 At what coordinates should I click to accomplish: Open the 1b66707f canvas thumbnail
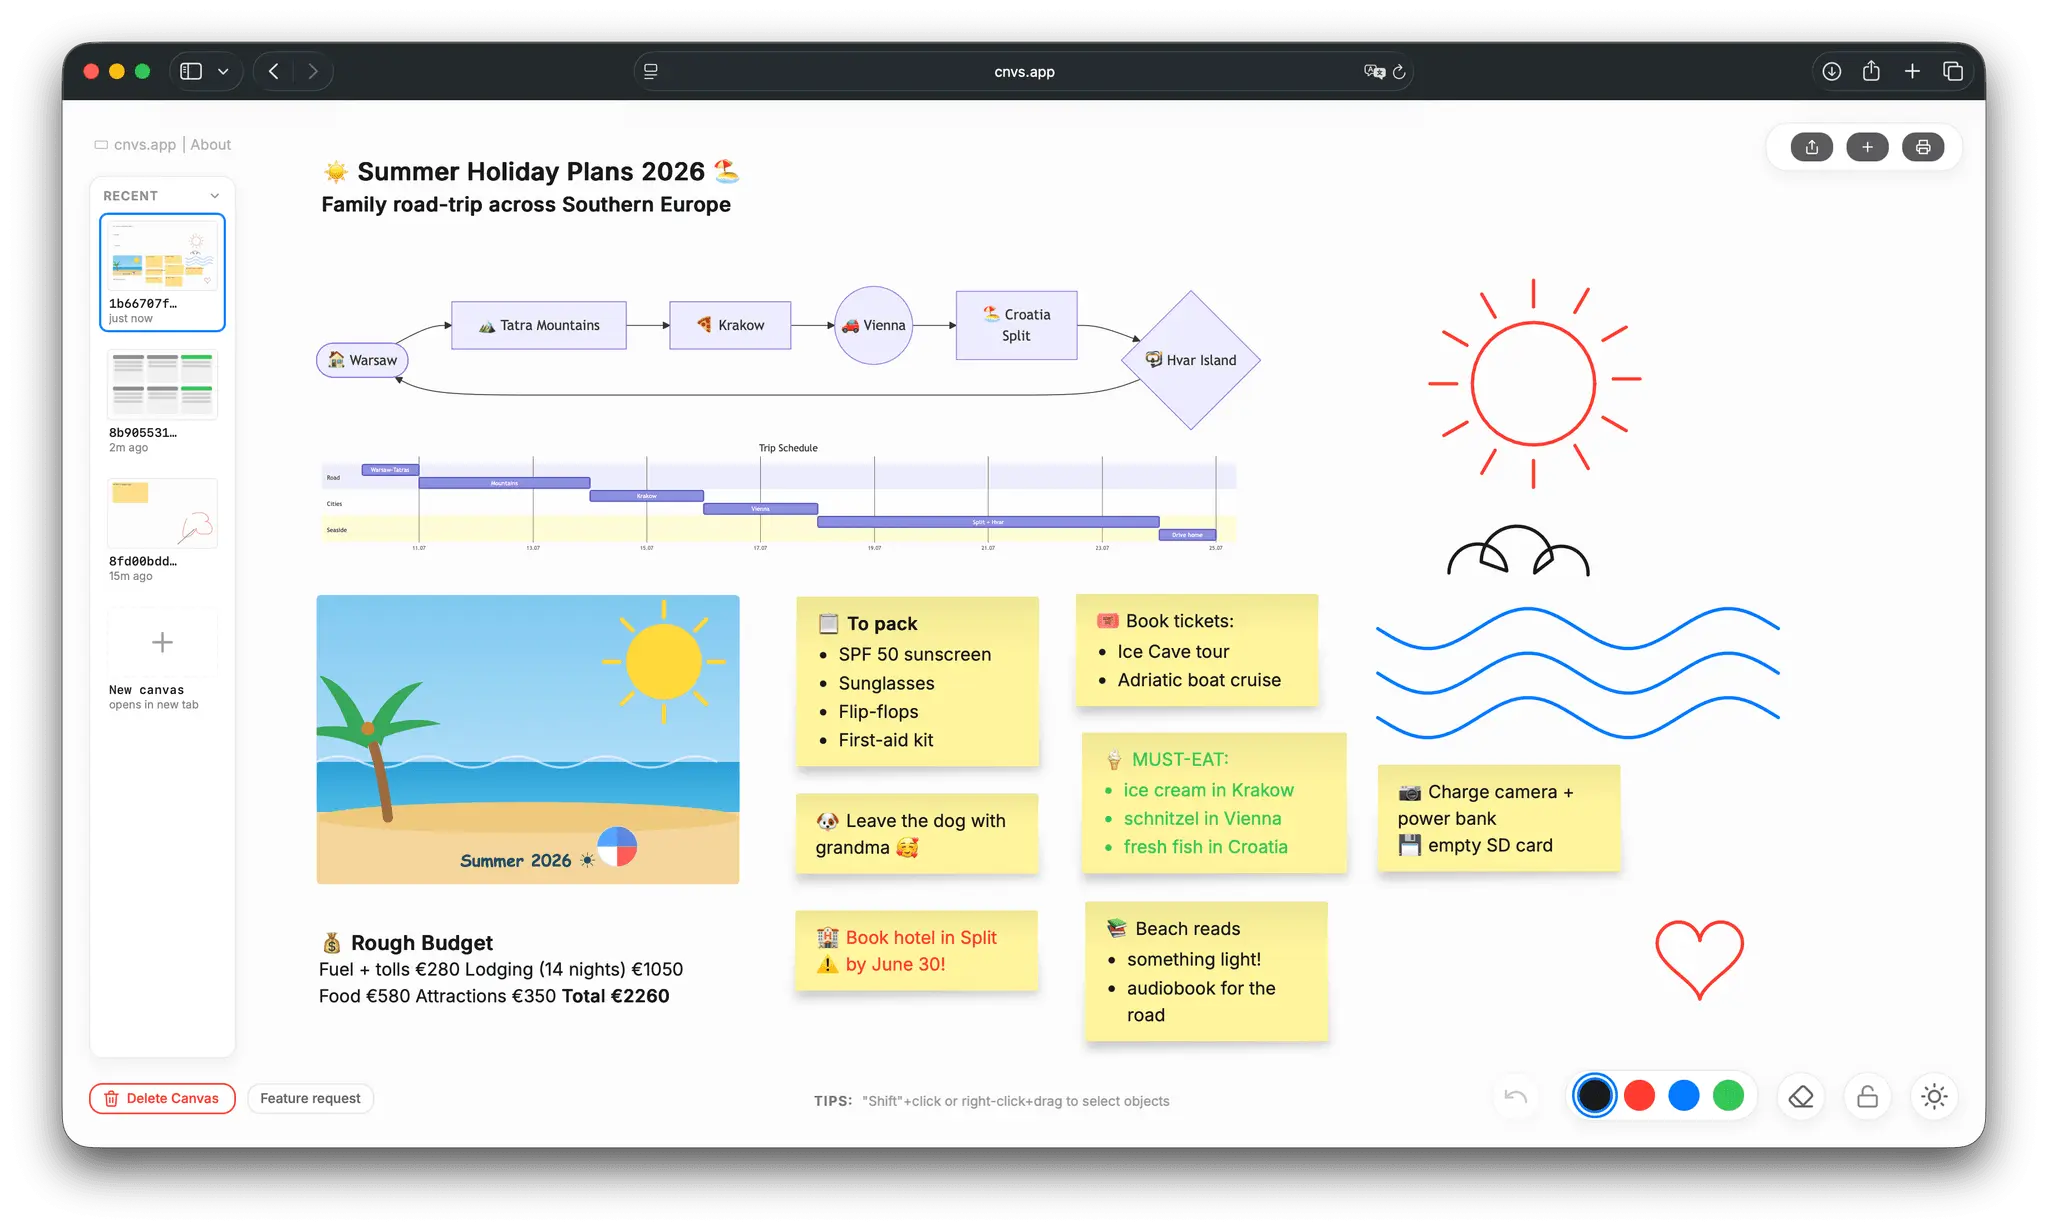tap(162, 272)
